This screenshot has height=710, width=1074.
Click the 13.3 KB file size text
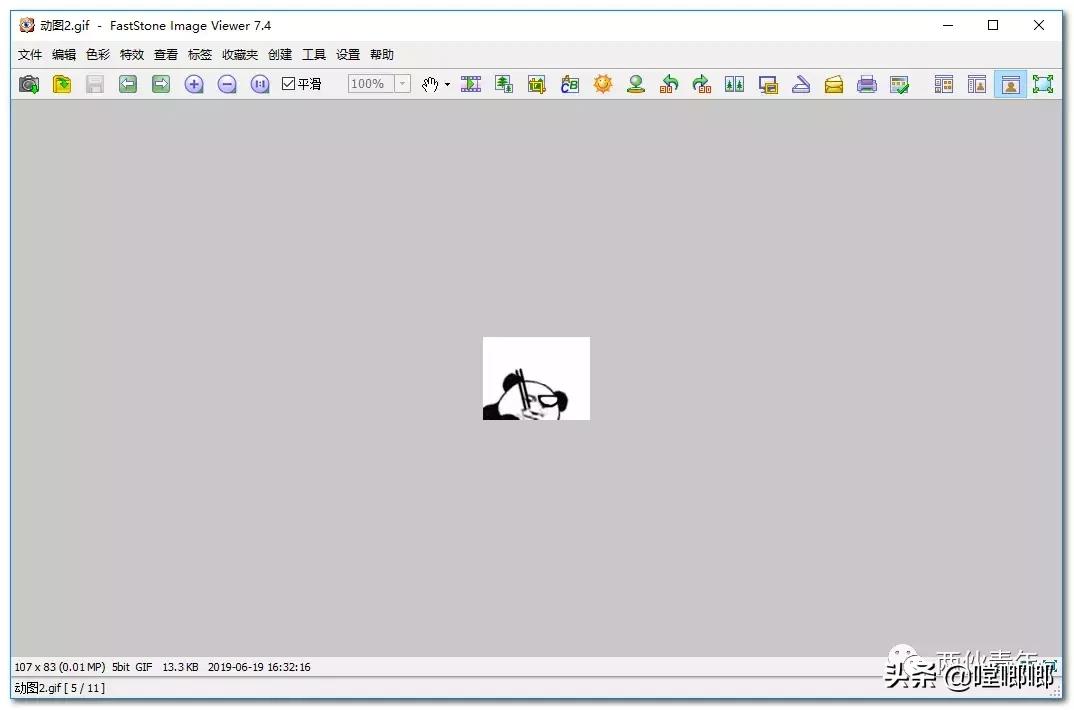[180, 667]
